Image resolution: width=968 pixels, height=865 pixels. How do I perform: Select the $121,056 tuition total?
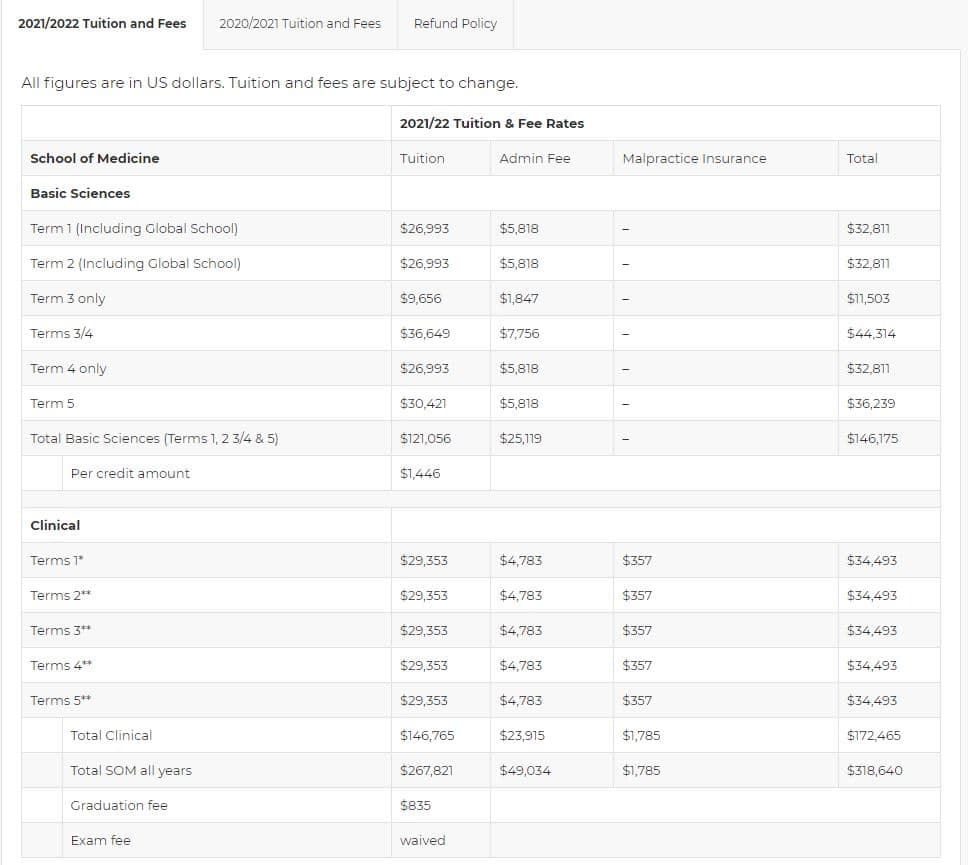[x=425, y=438]
